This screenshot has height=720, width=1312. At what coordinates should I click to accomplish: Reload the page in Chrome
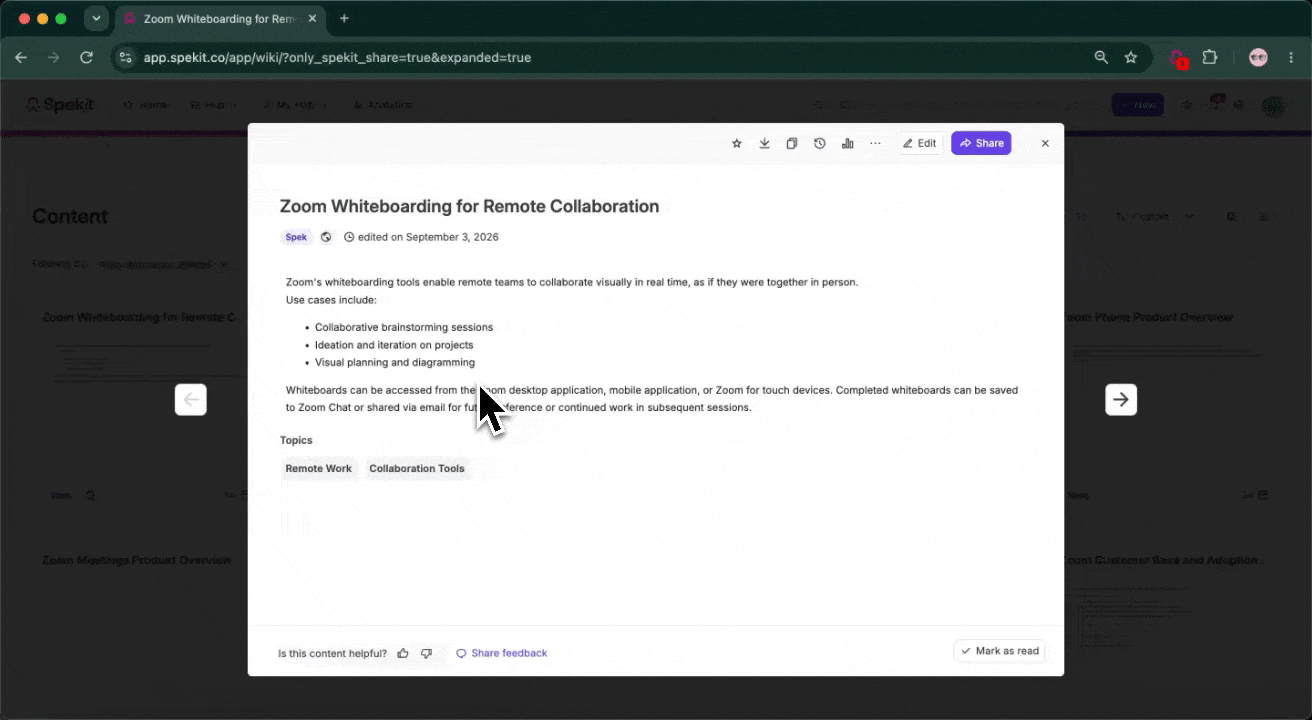pyautogui.click(x=86, y=58)
